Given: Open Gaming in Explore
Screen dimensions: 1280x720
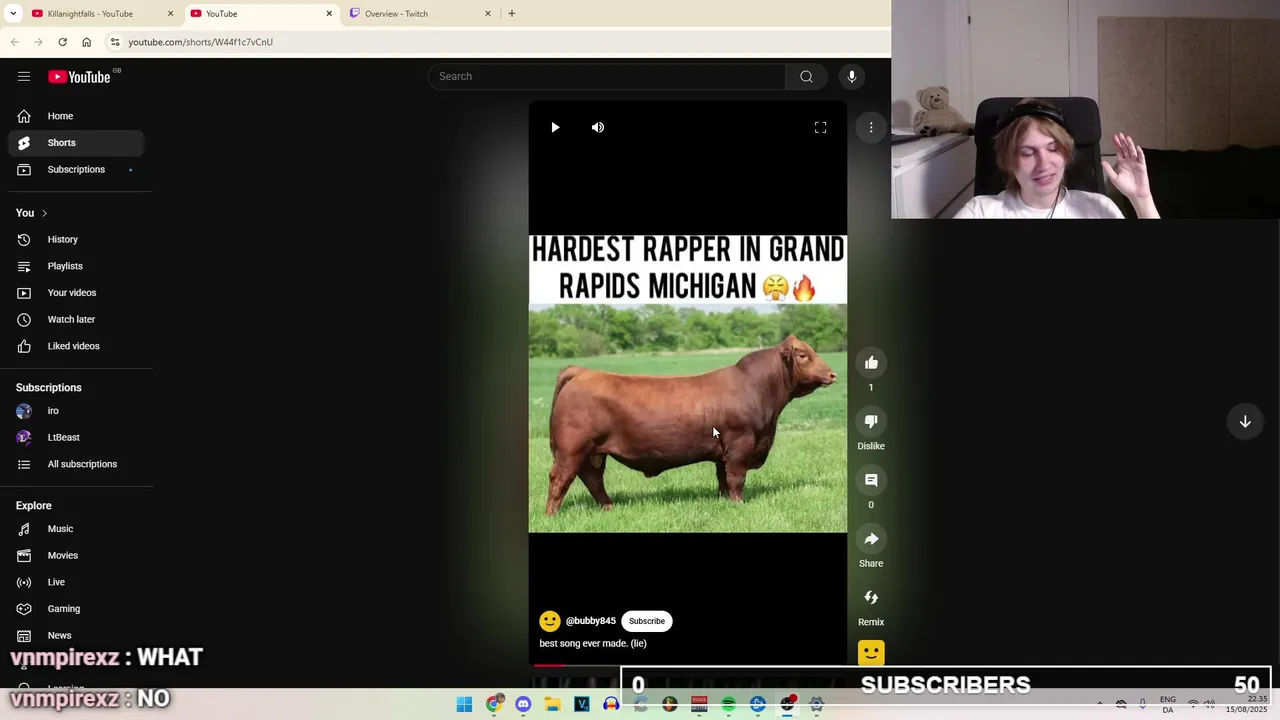Looking at the screenshot, I should [76, 609].
